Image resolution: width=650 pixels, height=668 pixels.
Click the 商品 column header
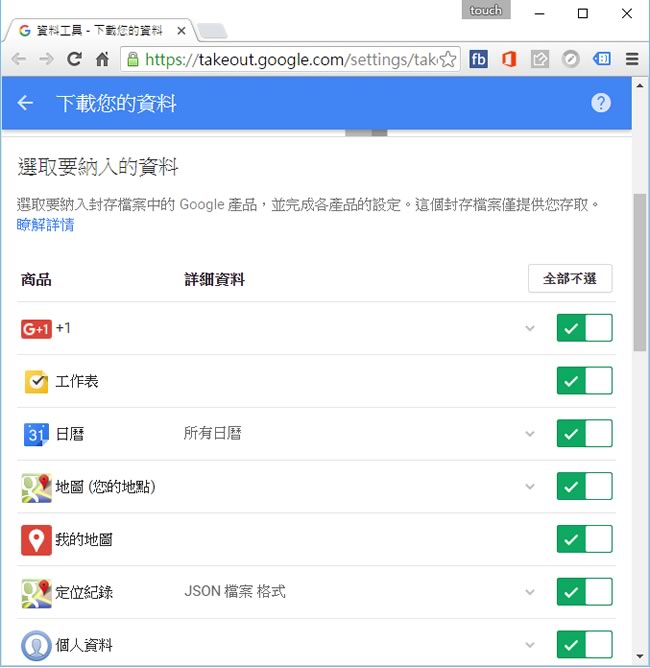click(x=36, y=280)
